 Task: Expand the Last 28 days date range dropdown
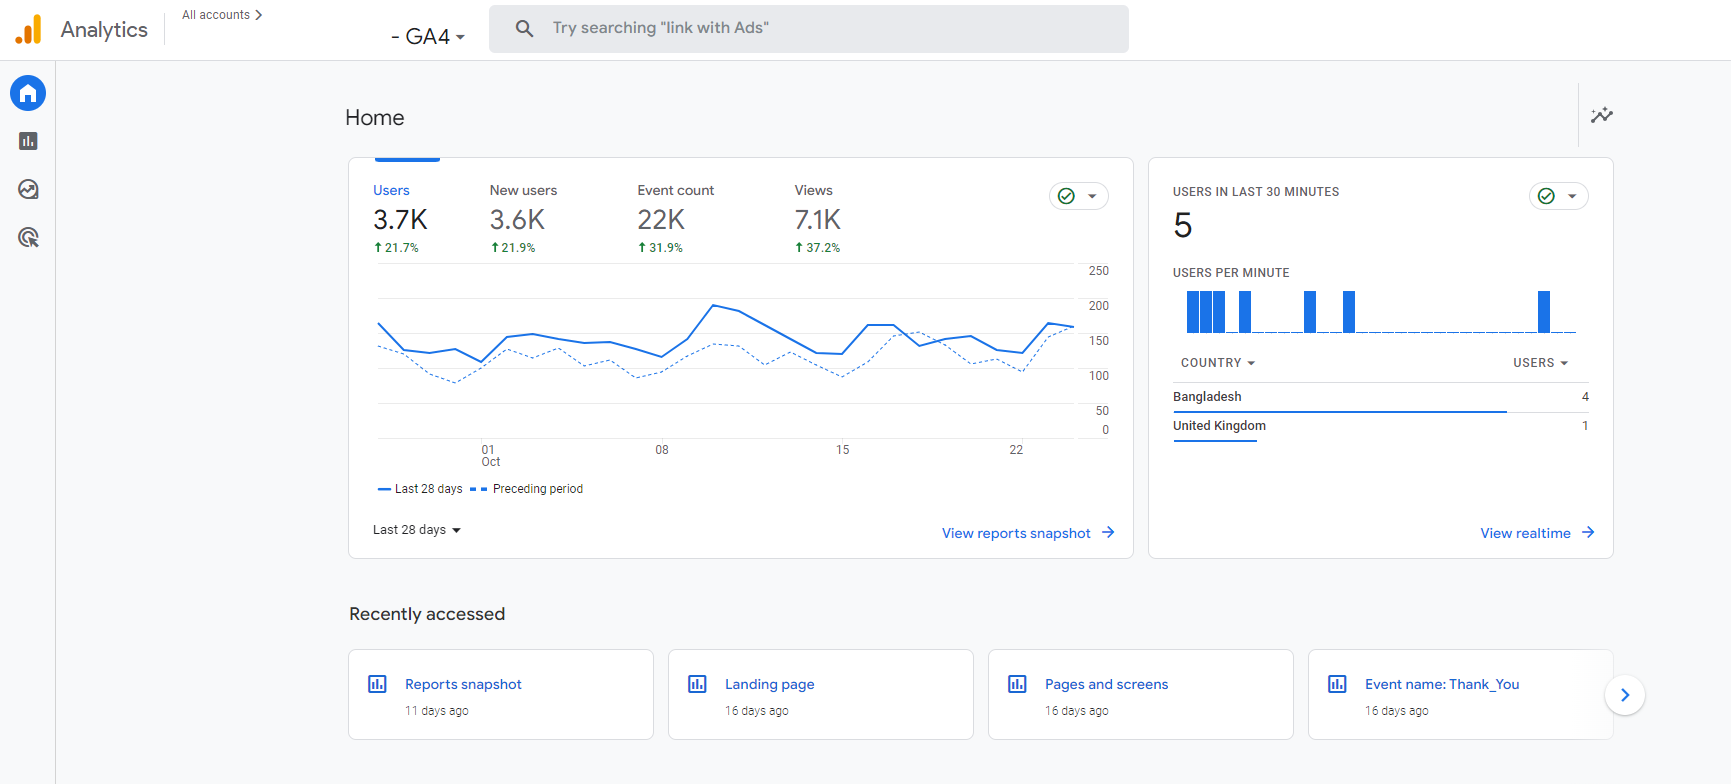click(417, 530)
